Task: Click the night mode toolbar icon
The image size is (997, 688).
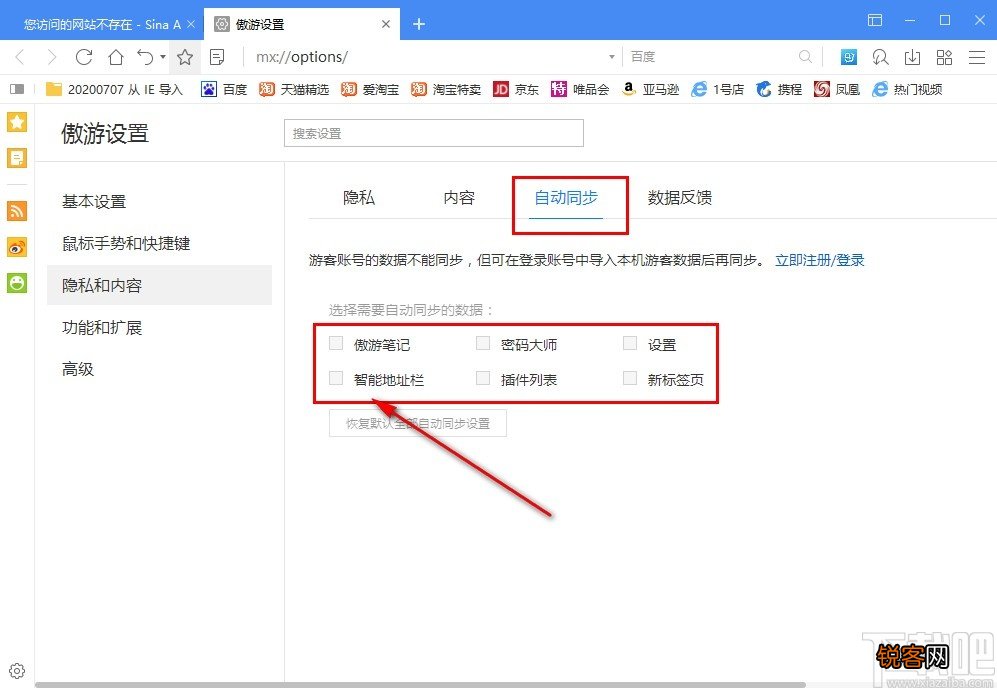Action: point(881,57)
